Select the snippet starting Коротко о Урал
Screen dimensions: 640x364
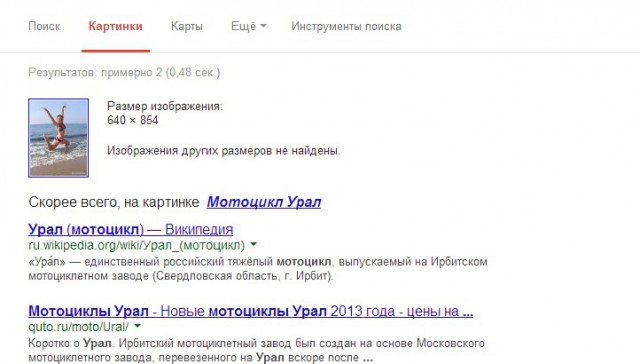coord(256,350)
